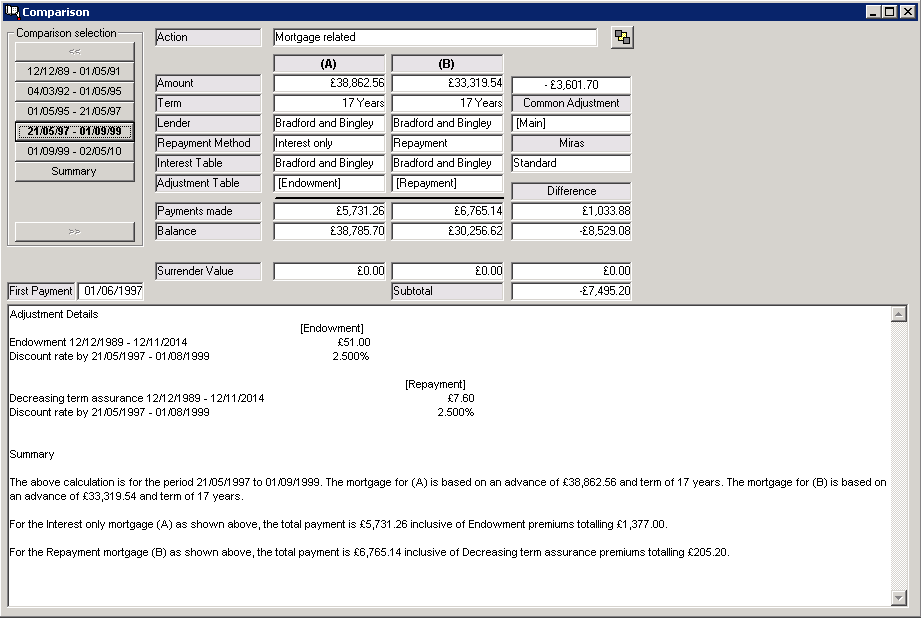
Task: Click the Action field showing Mortgage related
Action: [435, 37]
